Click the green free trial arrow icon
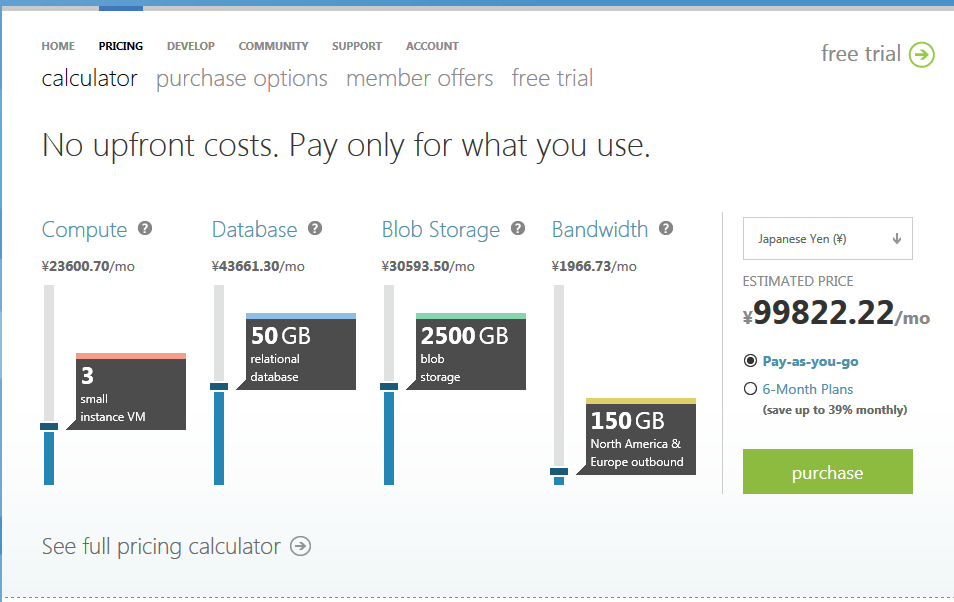 point(922,54)
